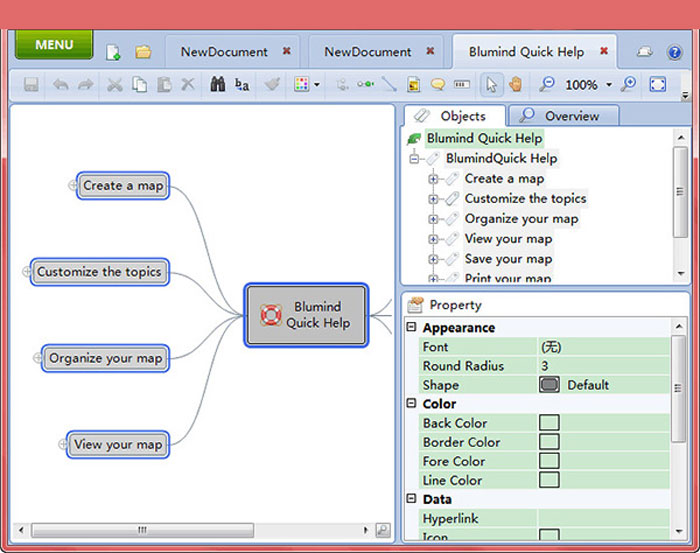Close the Blumind Quick Help tab
The width and height of the screenshot is (700, 553).
(x=604, y=51)
